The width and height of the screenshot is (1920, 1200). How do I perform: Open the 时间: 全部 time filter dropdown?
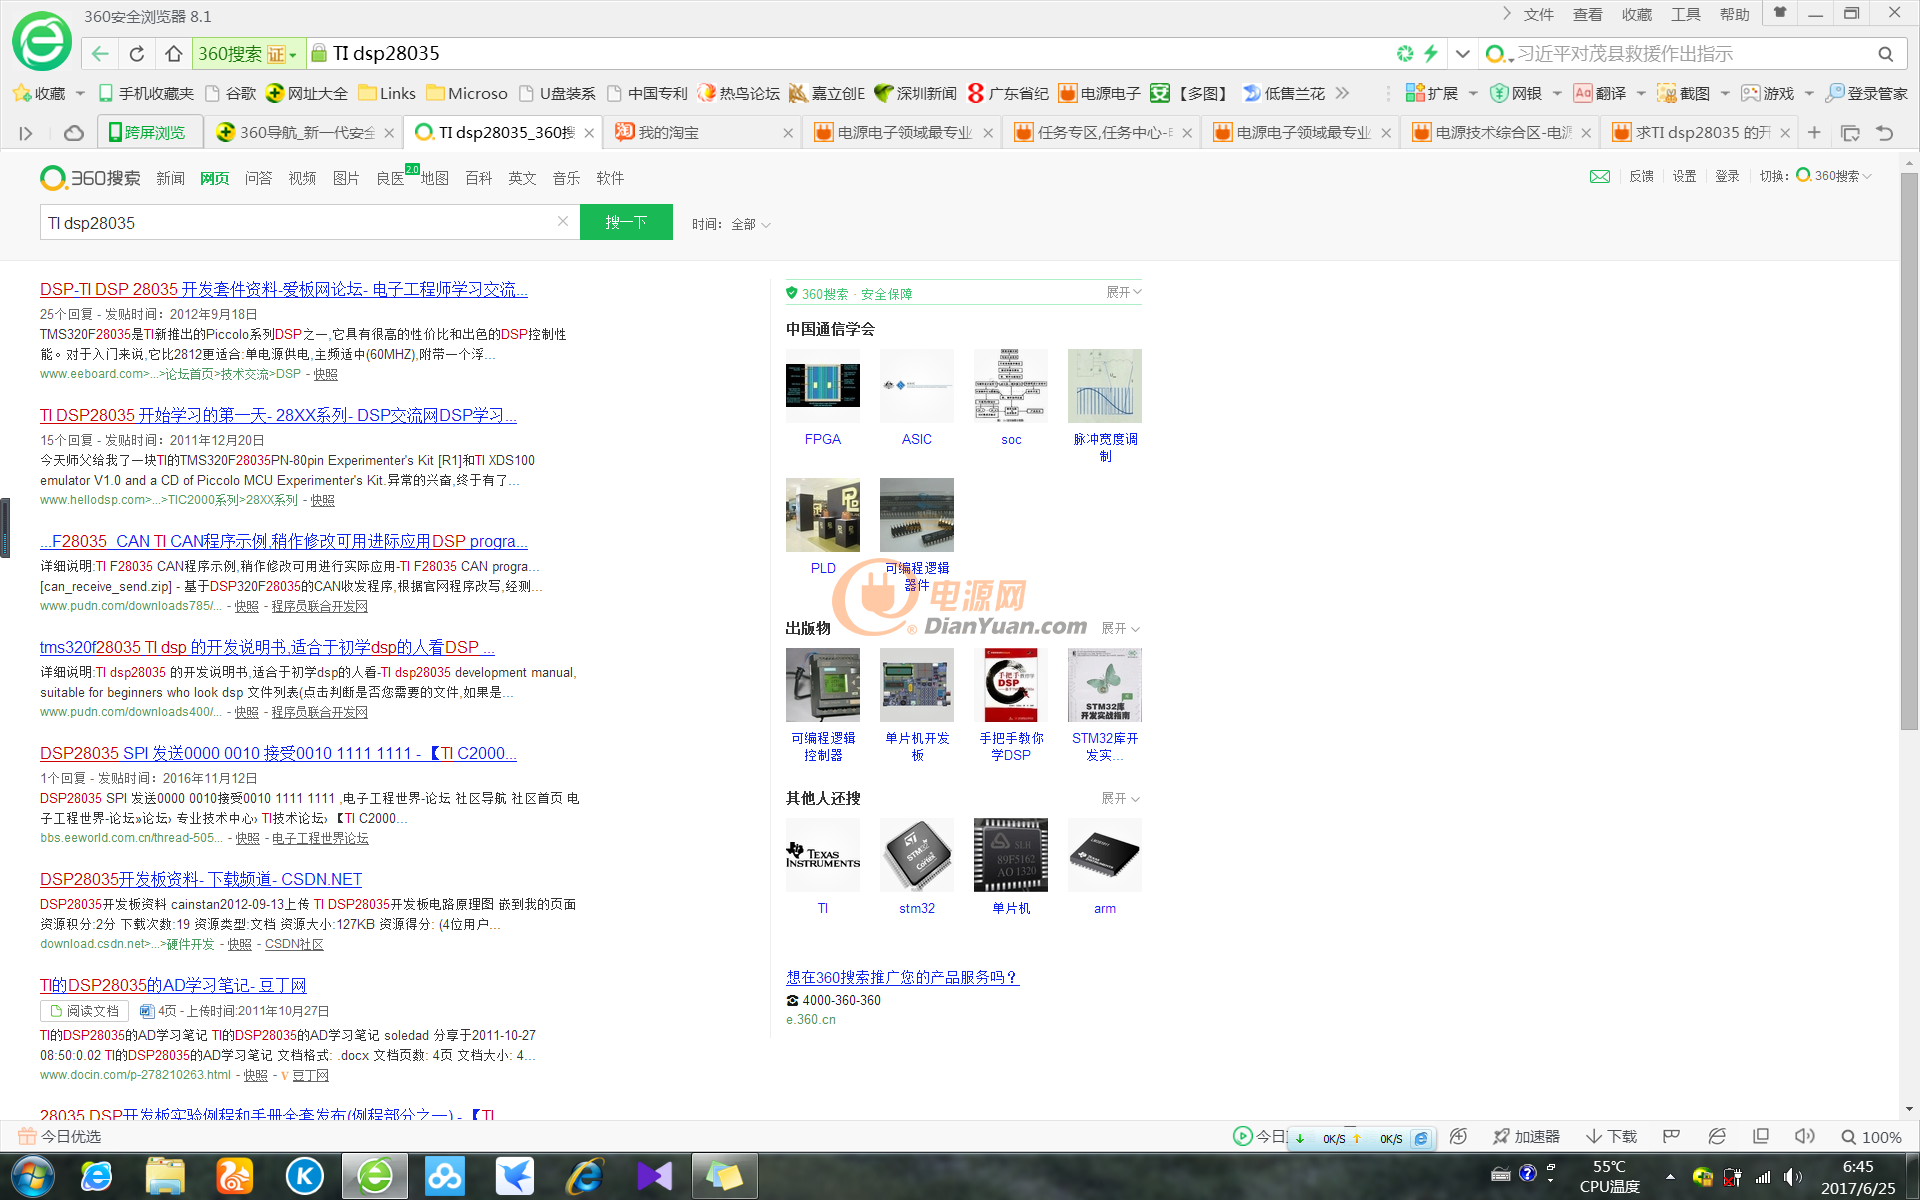(731, 224)
